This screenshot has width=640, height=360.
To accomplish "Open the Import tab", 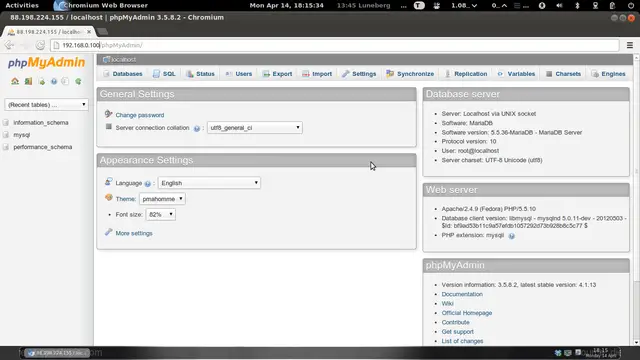I will pyautogui.click(x=317, y=74).
